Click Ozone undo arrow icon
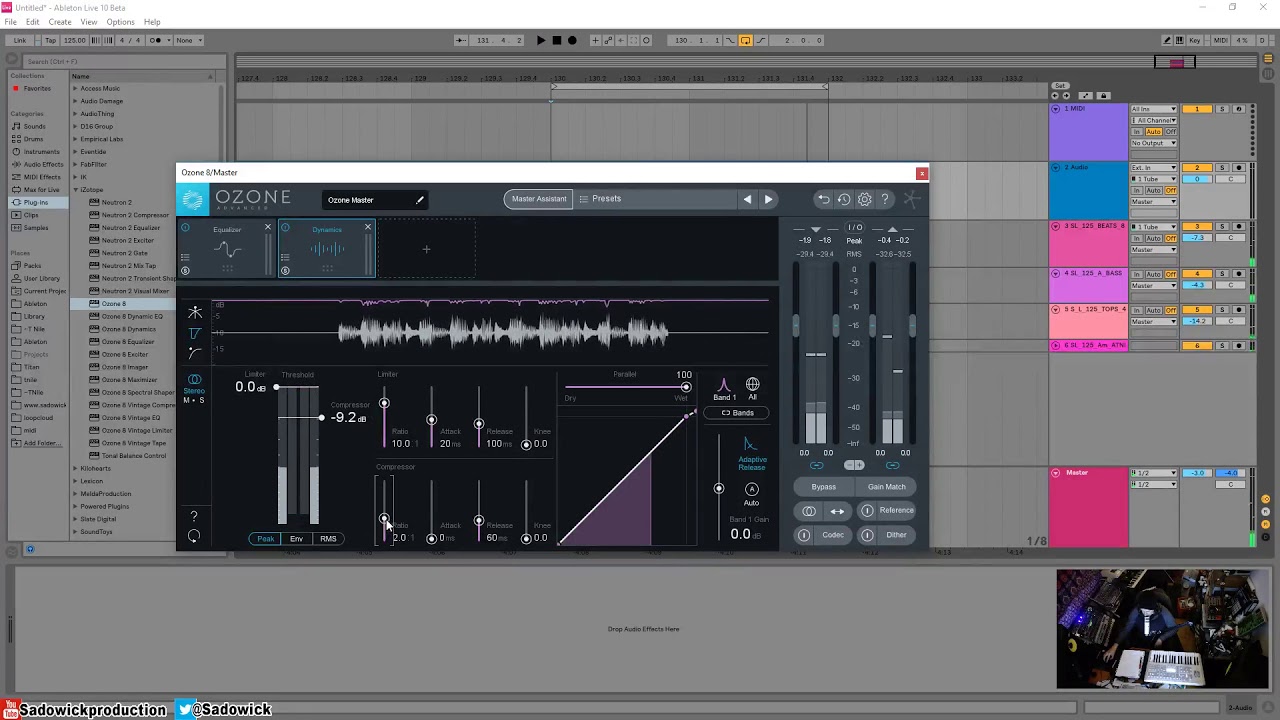This screenshot has height=720, width=1280. point(823,199)
